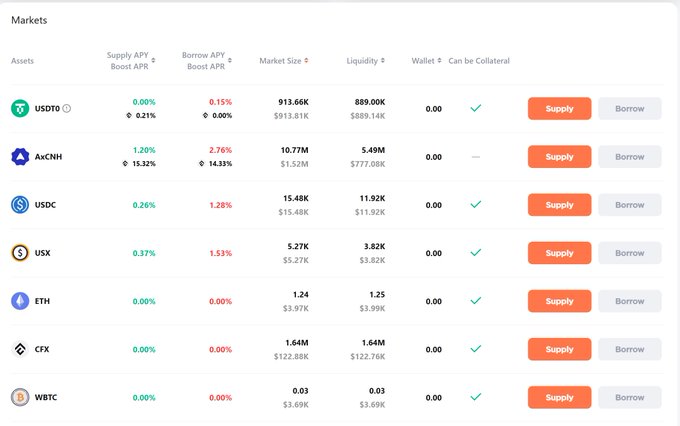680x426 pixels.
Task: Click the USX token icon
Action: tap(20, 253)
